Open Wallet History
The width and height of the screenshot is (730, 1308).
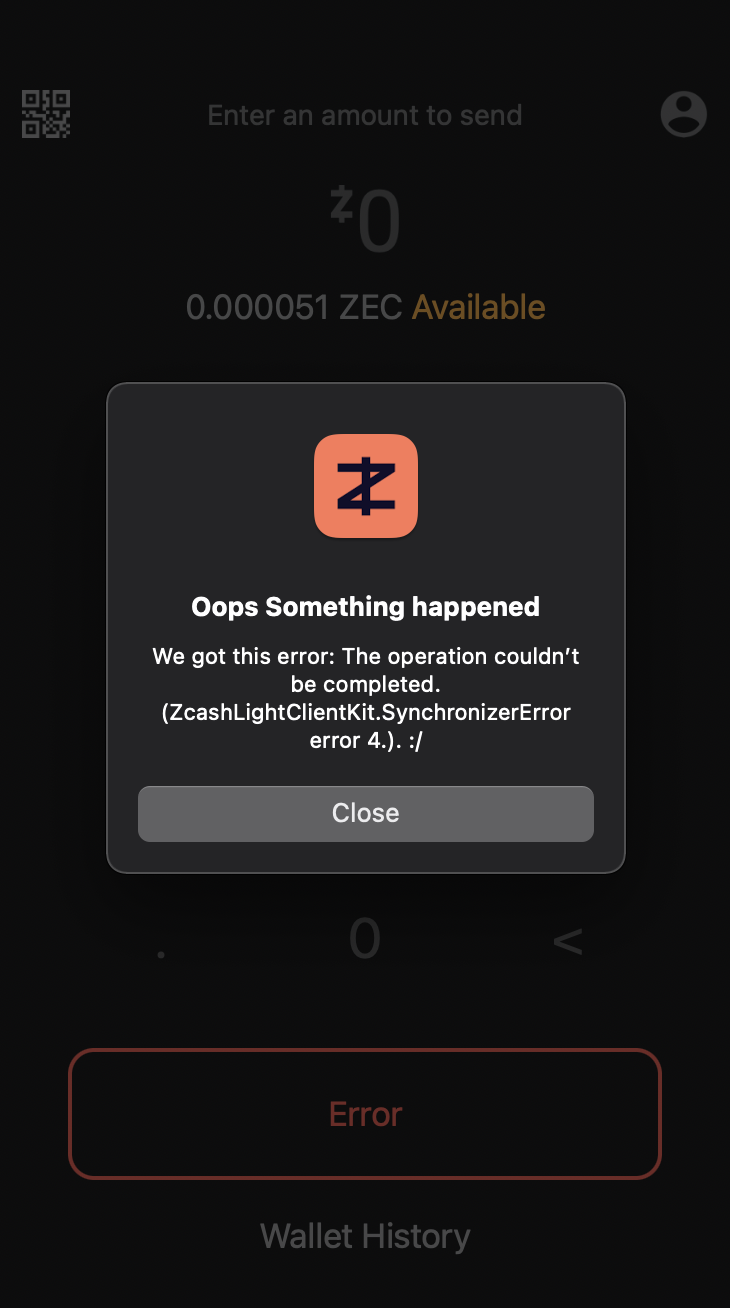(x=365, y=1236)
